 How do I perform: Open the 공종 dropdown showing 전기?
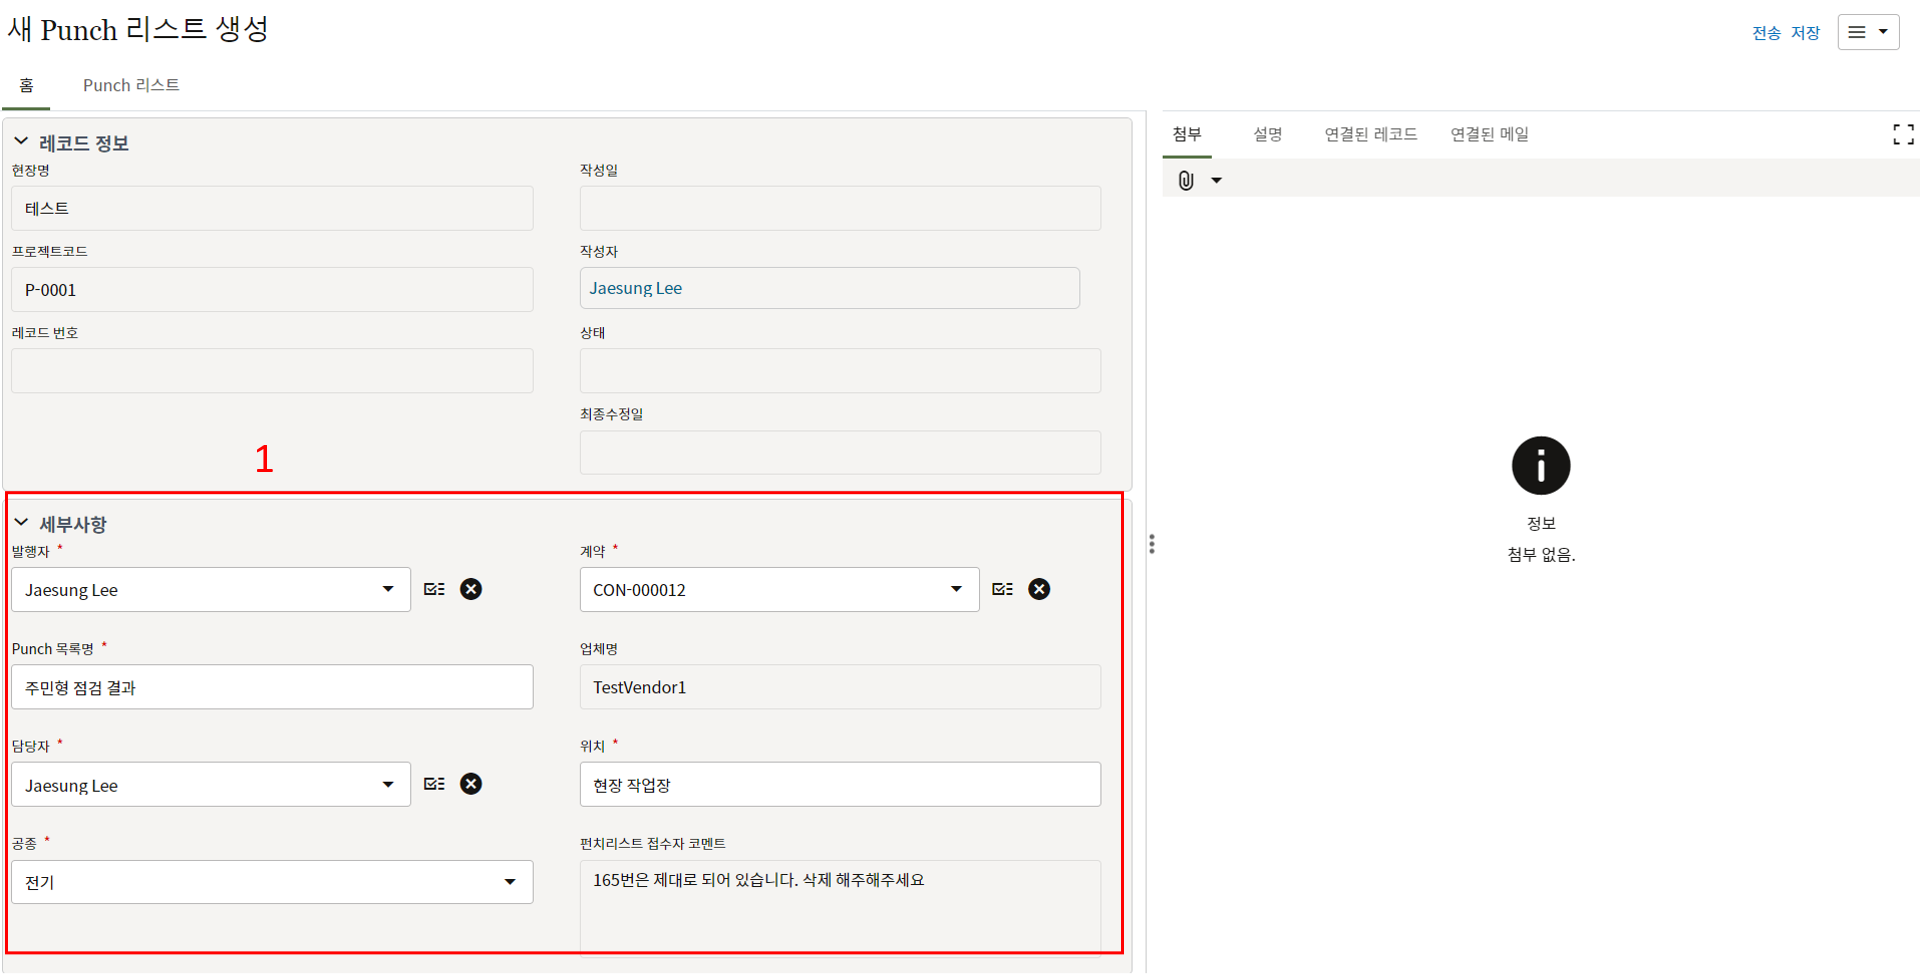[x=510, y=882]
